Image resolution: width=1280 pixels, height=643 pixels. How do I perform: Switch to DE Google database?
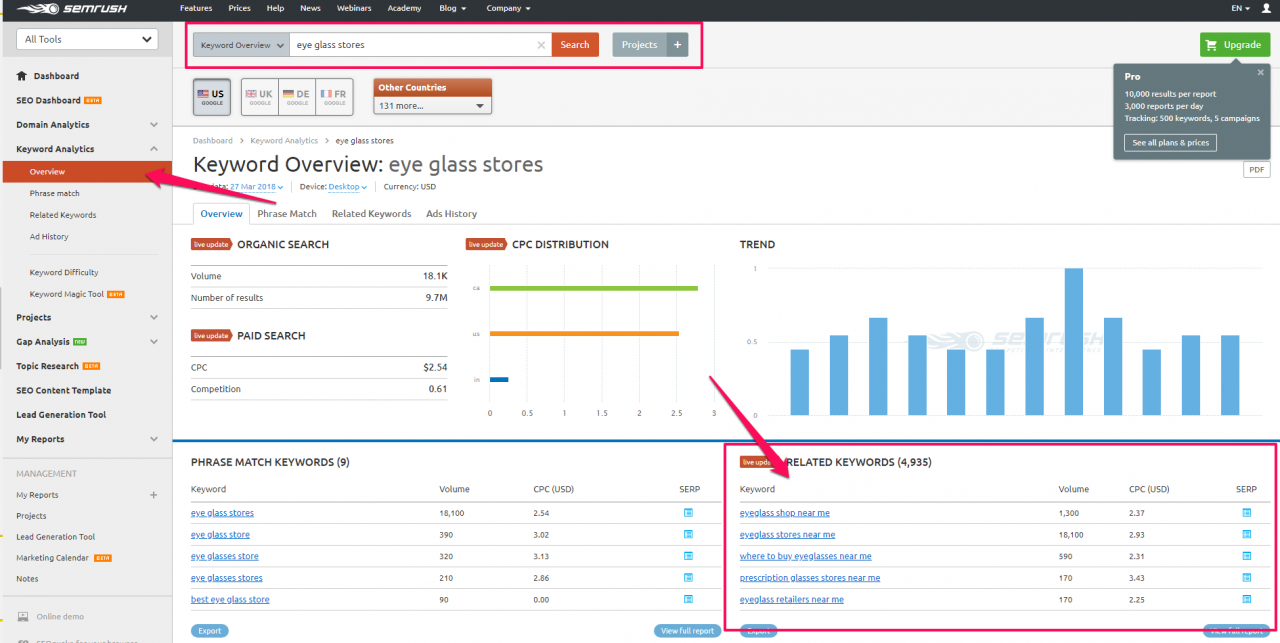(296, 97)
